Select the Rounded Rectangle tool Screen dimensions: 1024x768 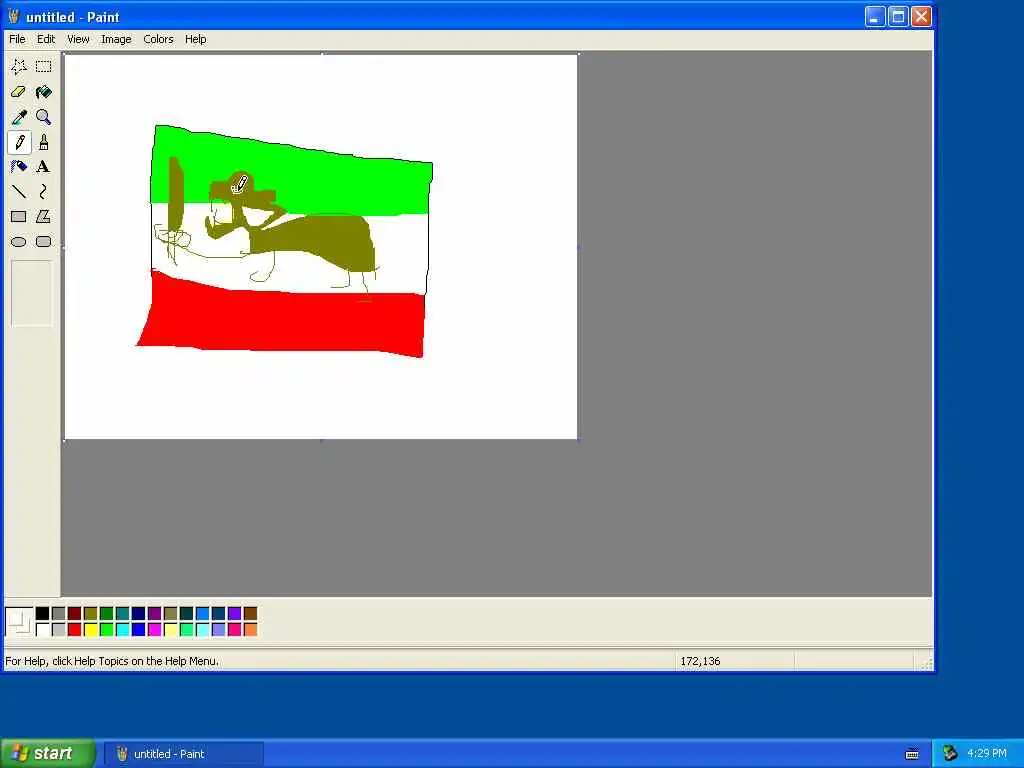click(x=43, y=242)
